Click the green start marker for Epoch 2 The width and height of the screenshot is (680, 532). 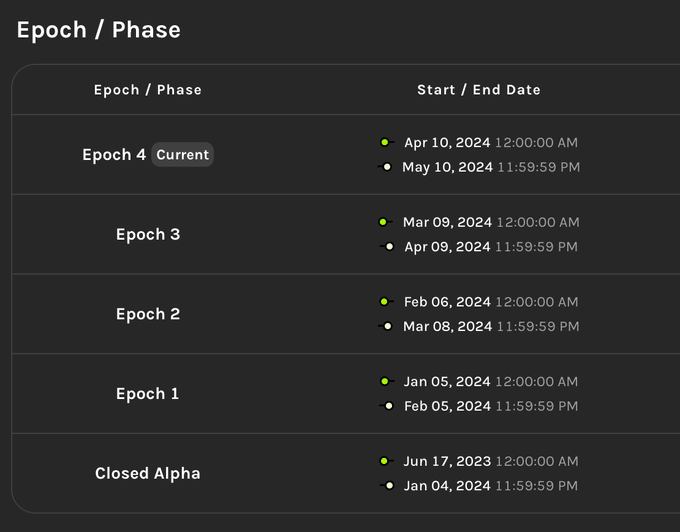tap(384, 302)
